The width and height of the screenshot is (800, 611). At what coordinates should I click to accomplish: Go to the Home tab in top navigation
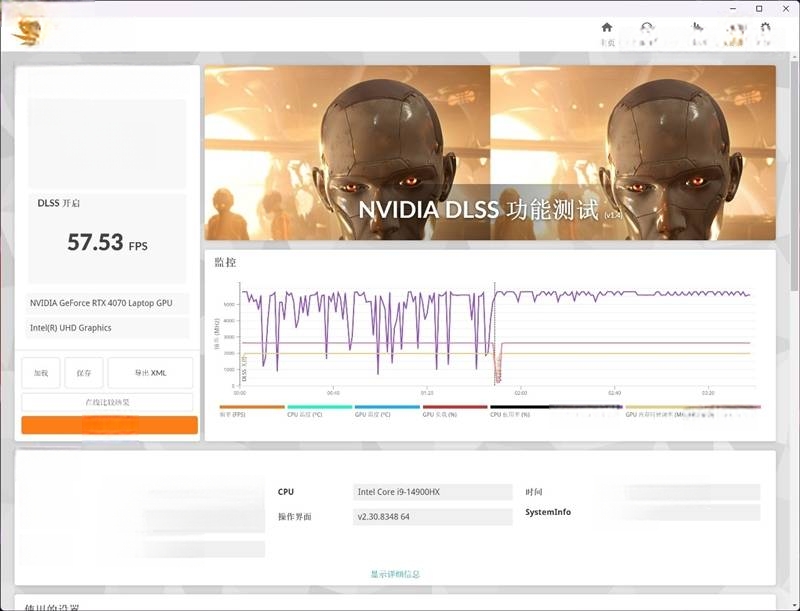click(x=607, y=33)
